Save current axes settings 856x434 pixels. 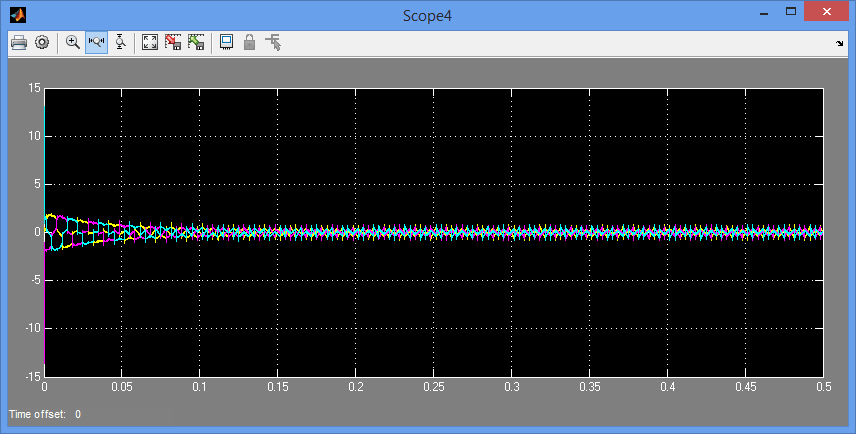pos(173,42)
